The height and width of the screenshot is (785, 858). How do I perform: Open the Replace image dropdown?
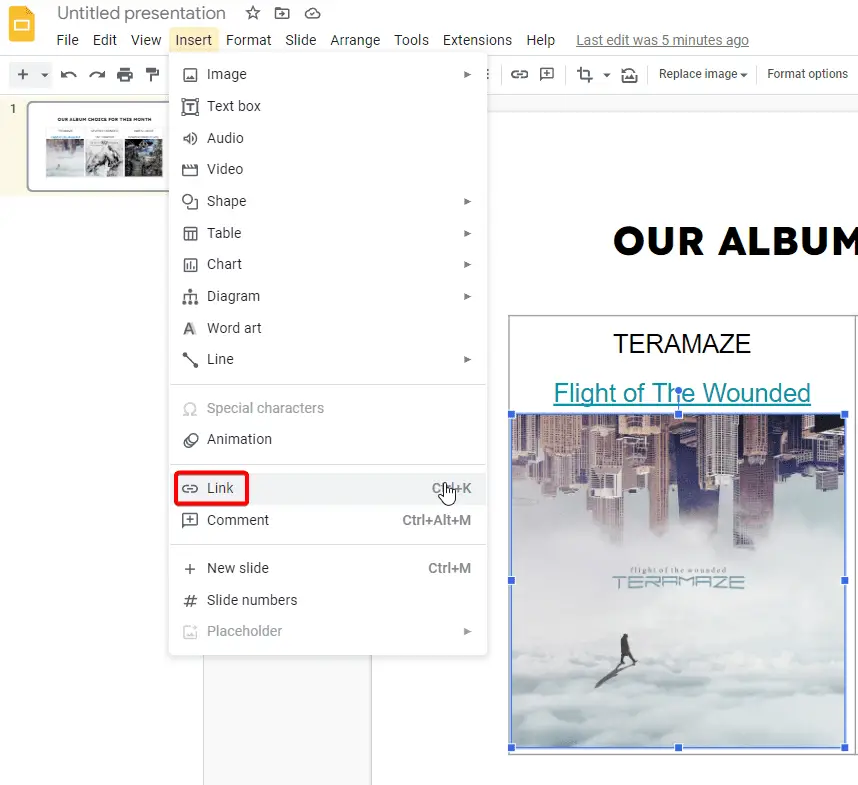click(x=703, y=74)
